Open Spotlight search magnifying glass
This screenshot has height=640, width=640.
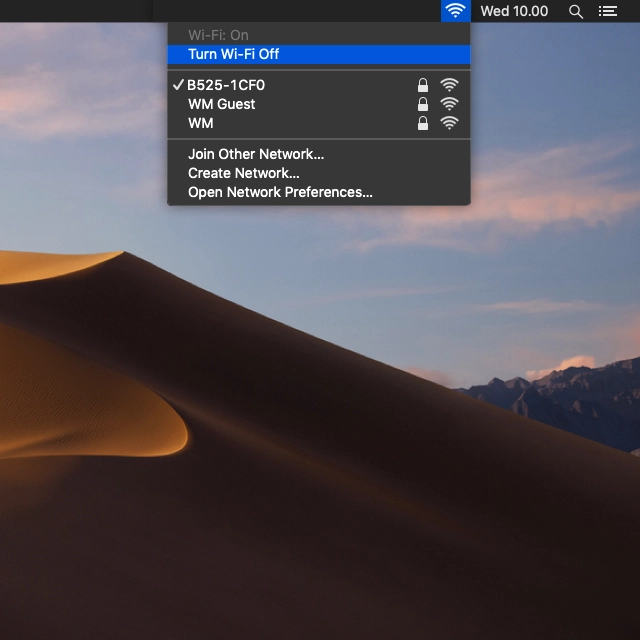click(x=575, y=11)
